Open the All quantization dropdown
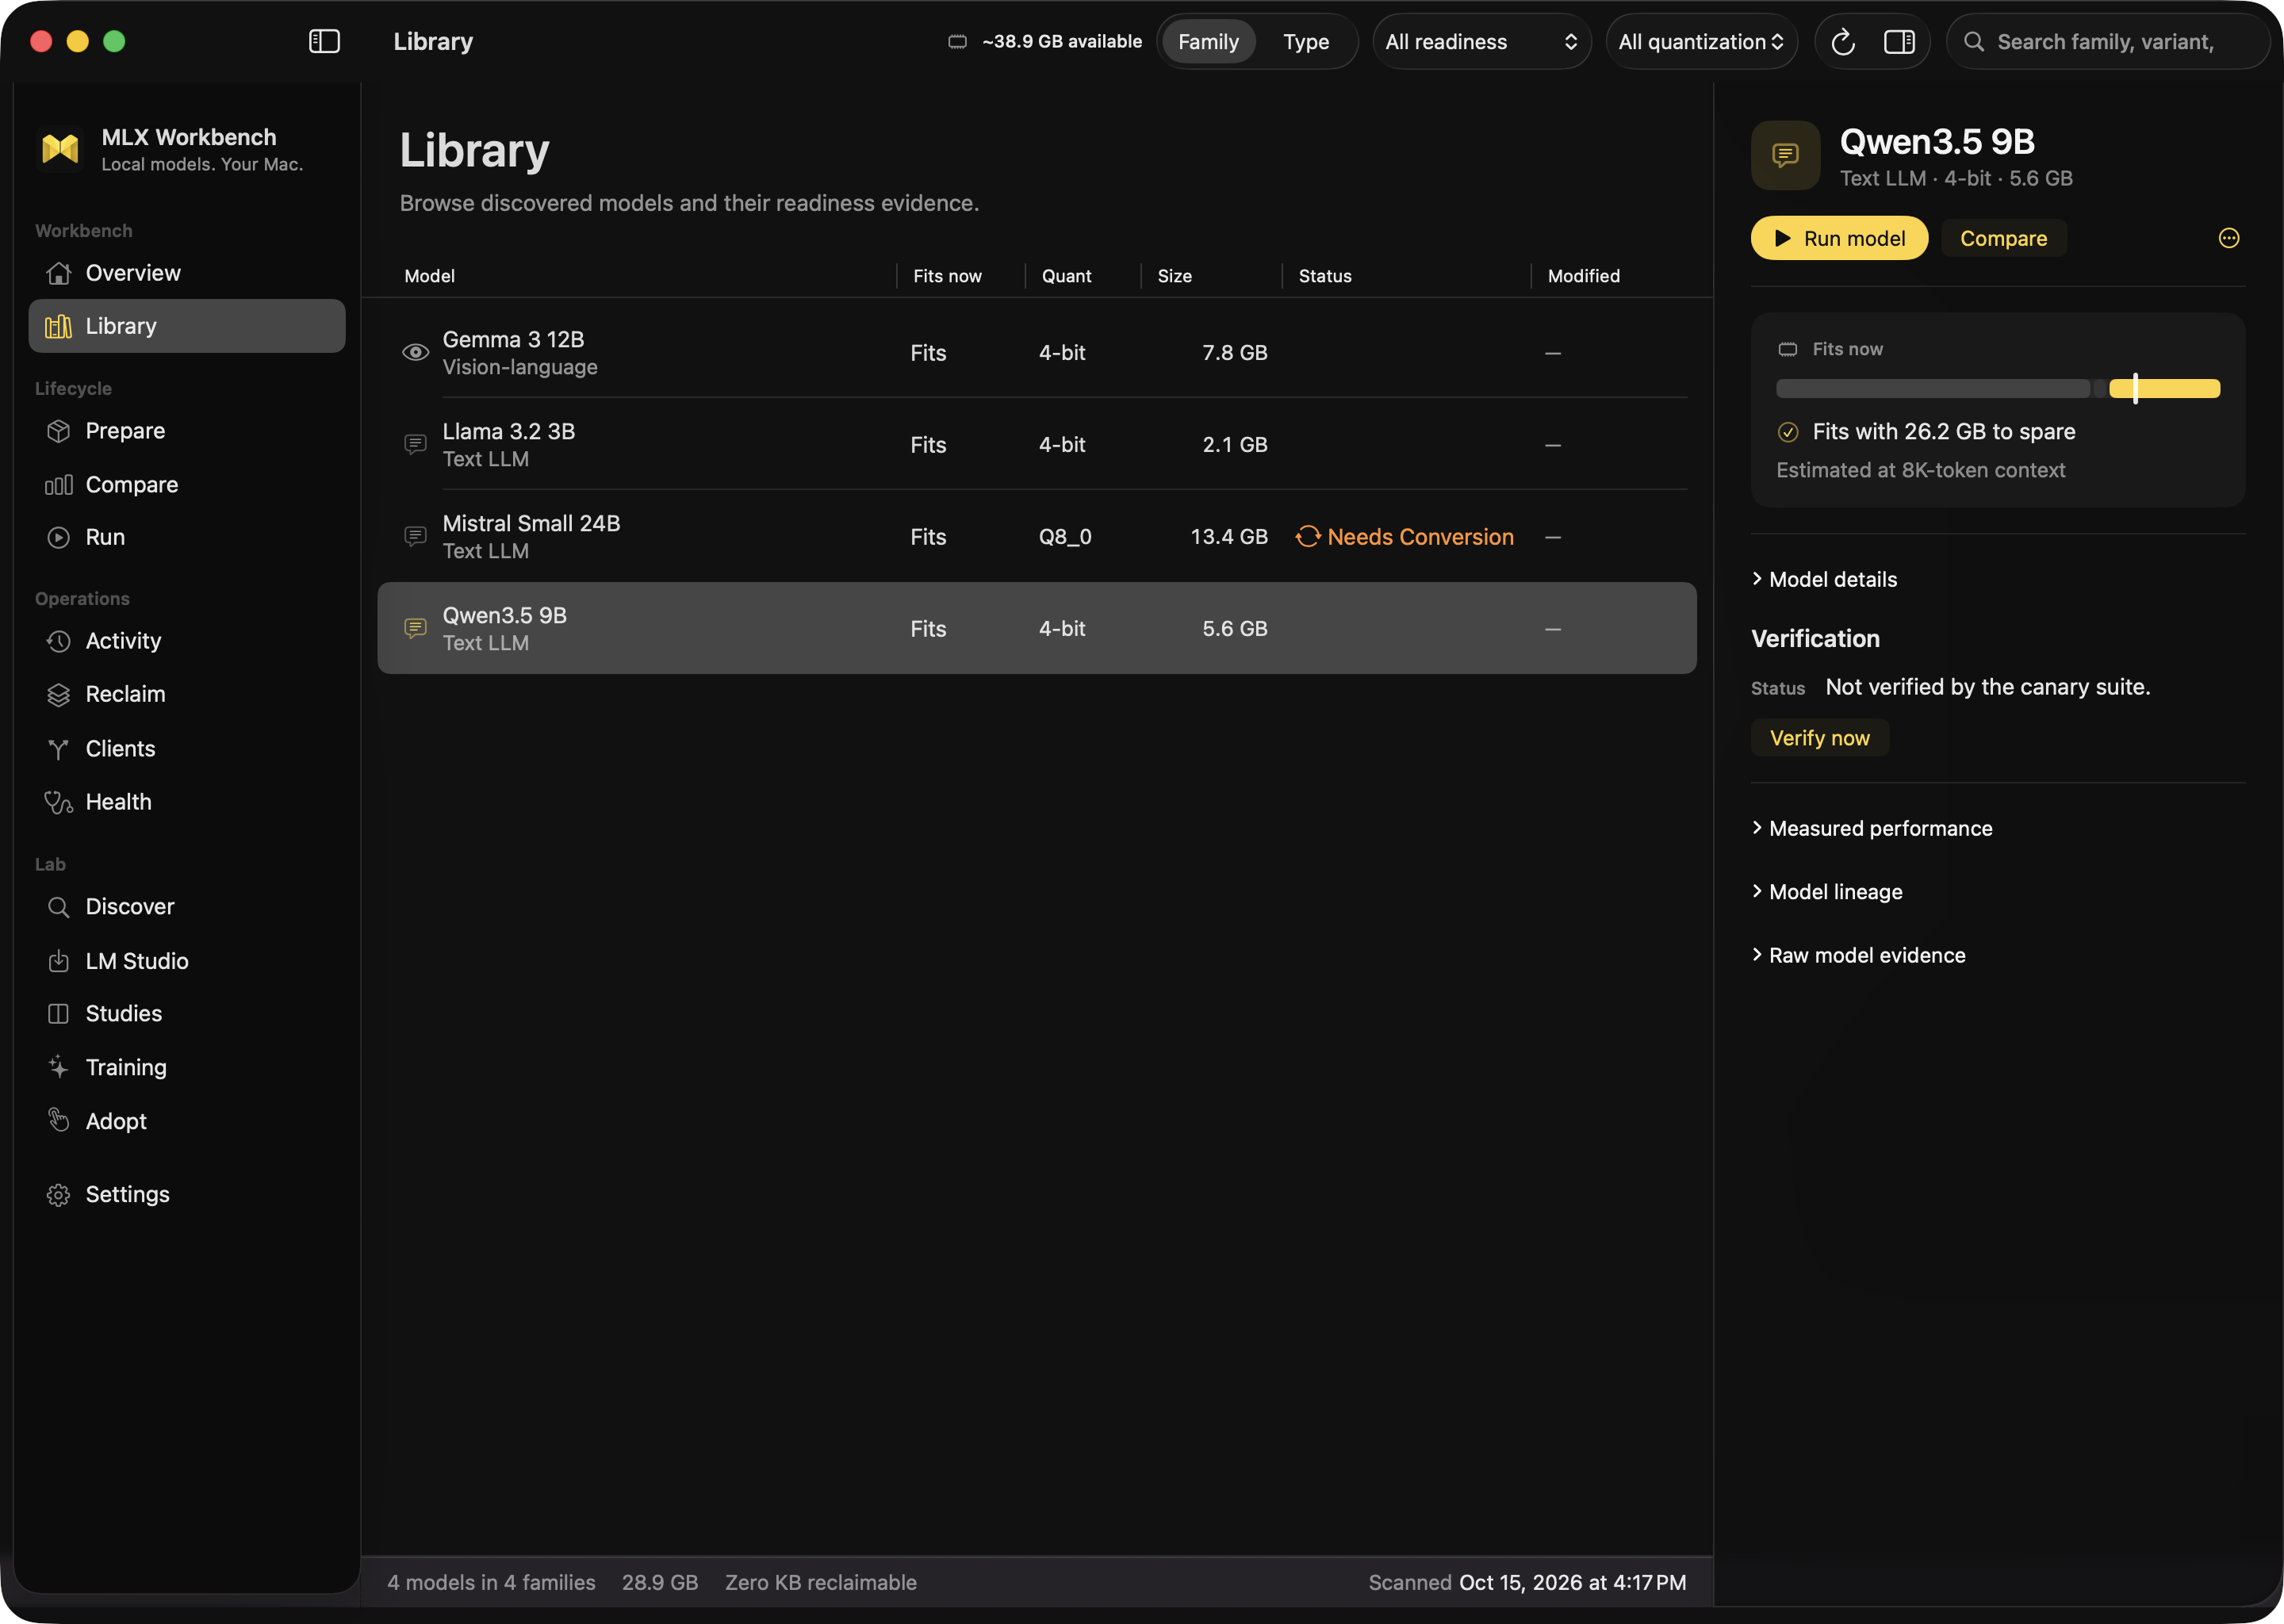The height and width of the screenshot is (1624, 2284). pyautogui.click(x=1701, y=42)
